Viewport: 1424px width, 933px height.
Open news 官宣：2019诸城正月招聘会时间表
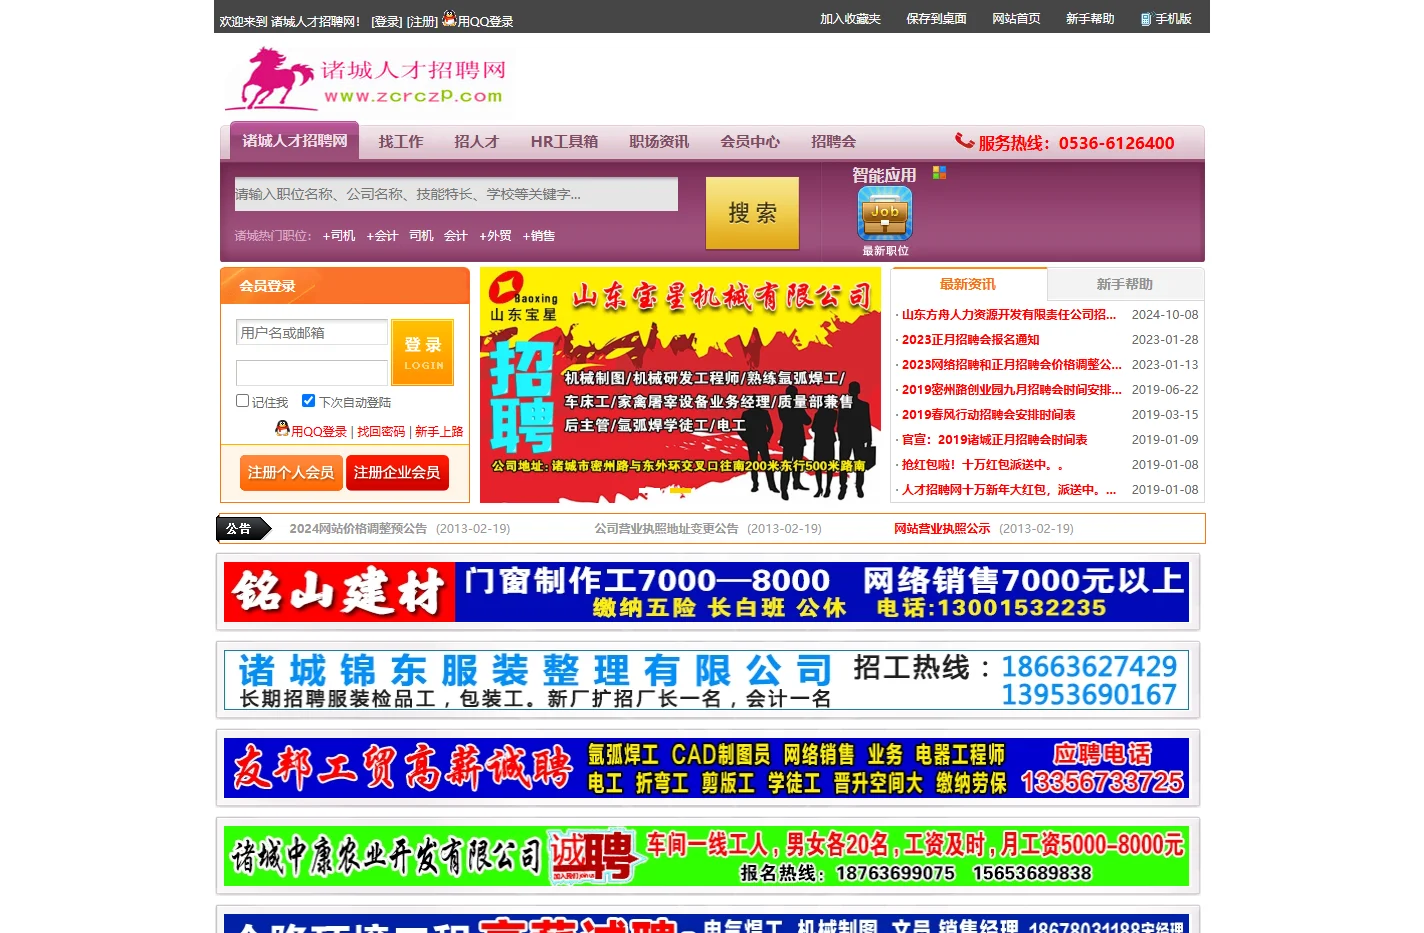click(x=994, y=440)
